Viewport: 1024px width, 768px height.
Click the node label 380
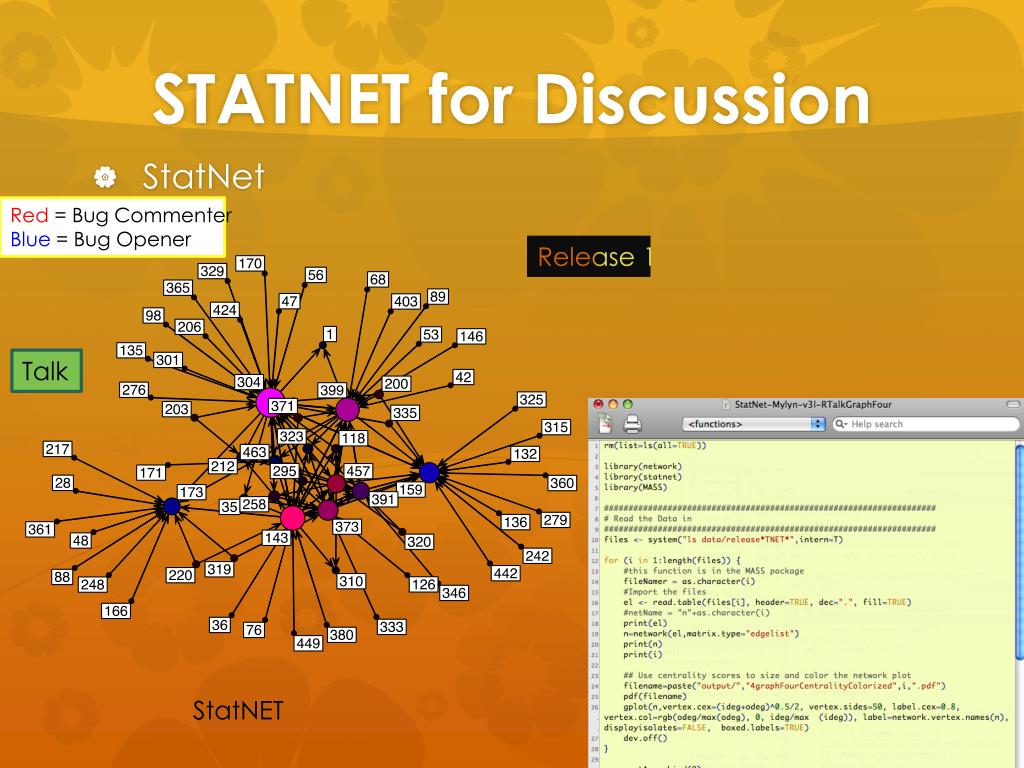pos(342,635)
